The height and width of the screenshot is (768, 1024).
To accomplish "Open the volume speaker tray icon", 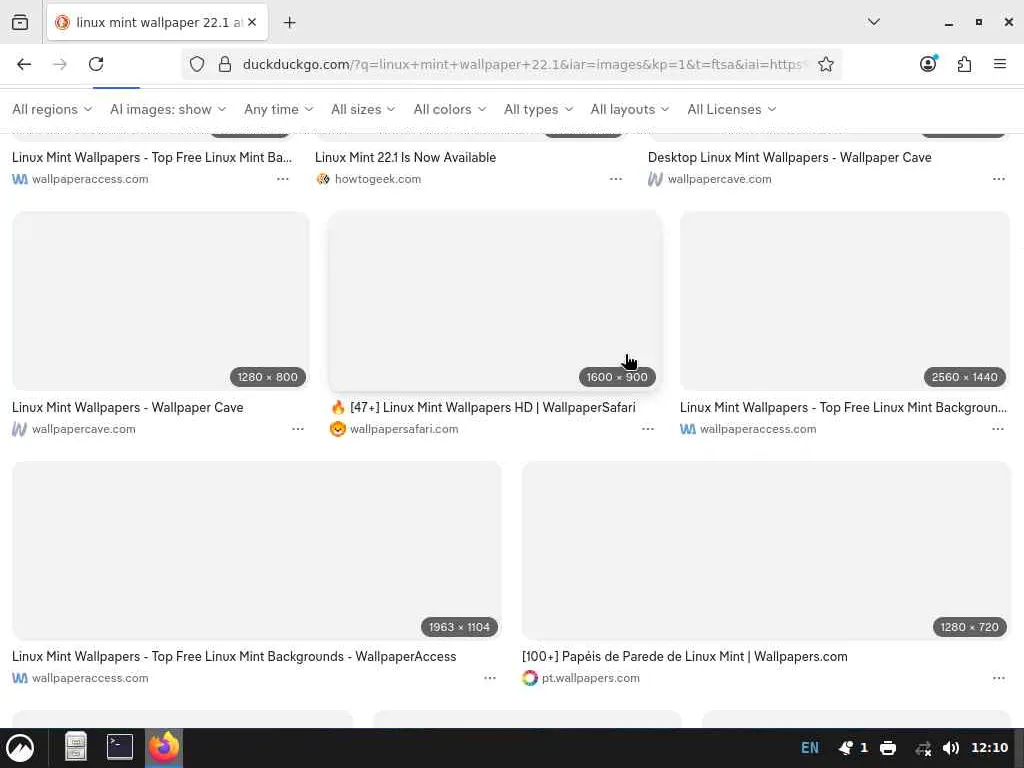I will [x=951, y=748].
